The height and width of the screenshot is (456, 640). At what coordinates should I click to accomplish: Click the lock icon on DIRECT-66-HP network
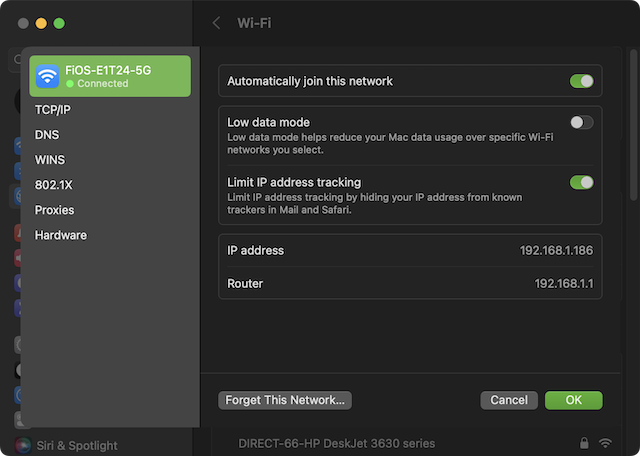coord(583,443)
